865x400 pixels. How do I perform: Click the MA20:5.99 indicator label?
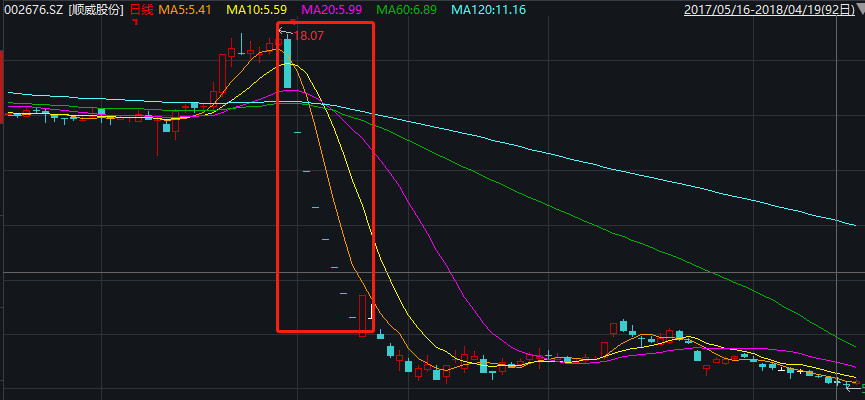click(333, 9)
